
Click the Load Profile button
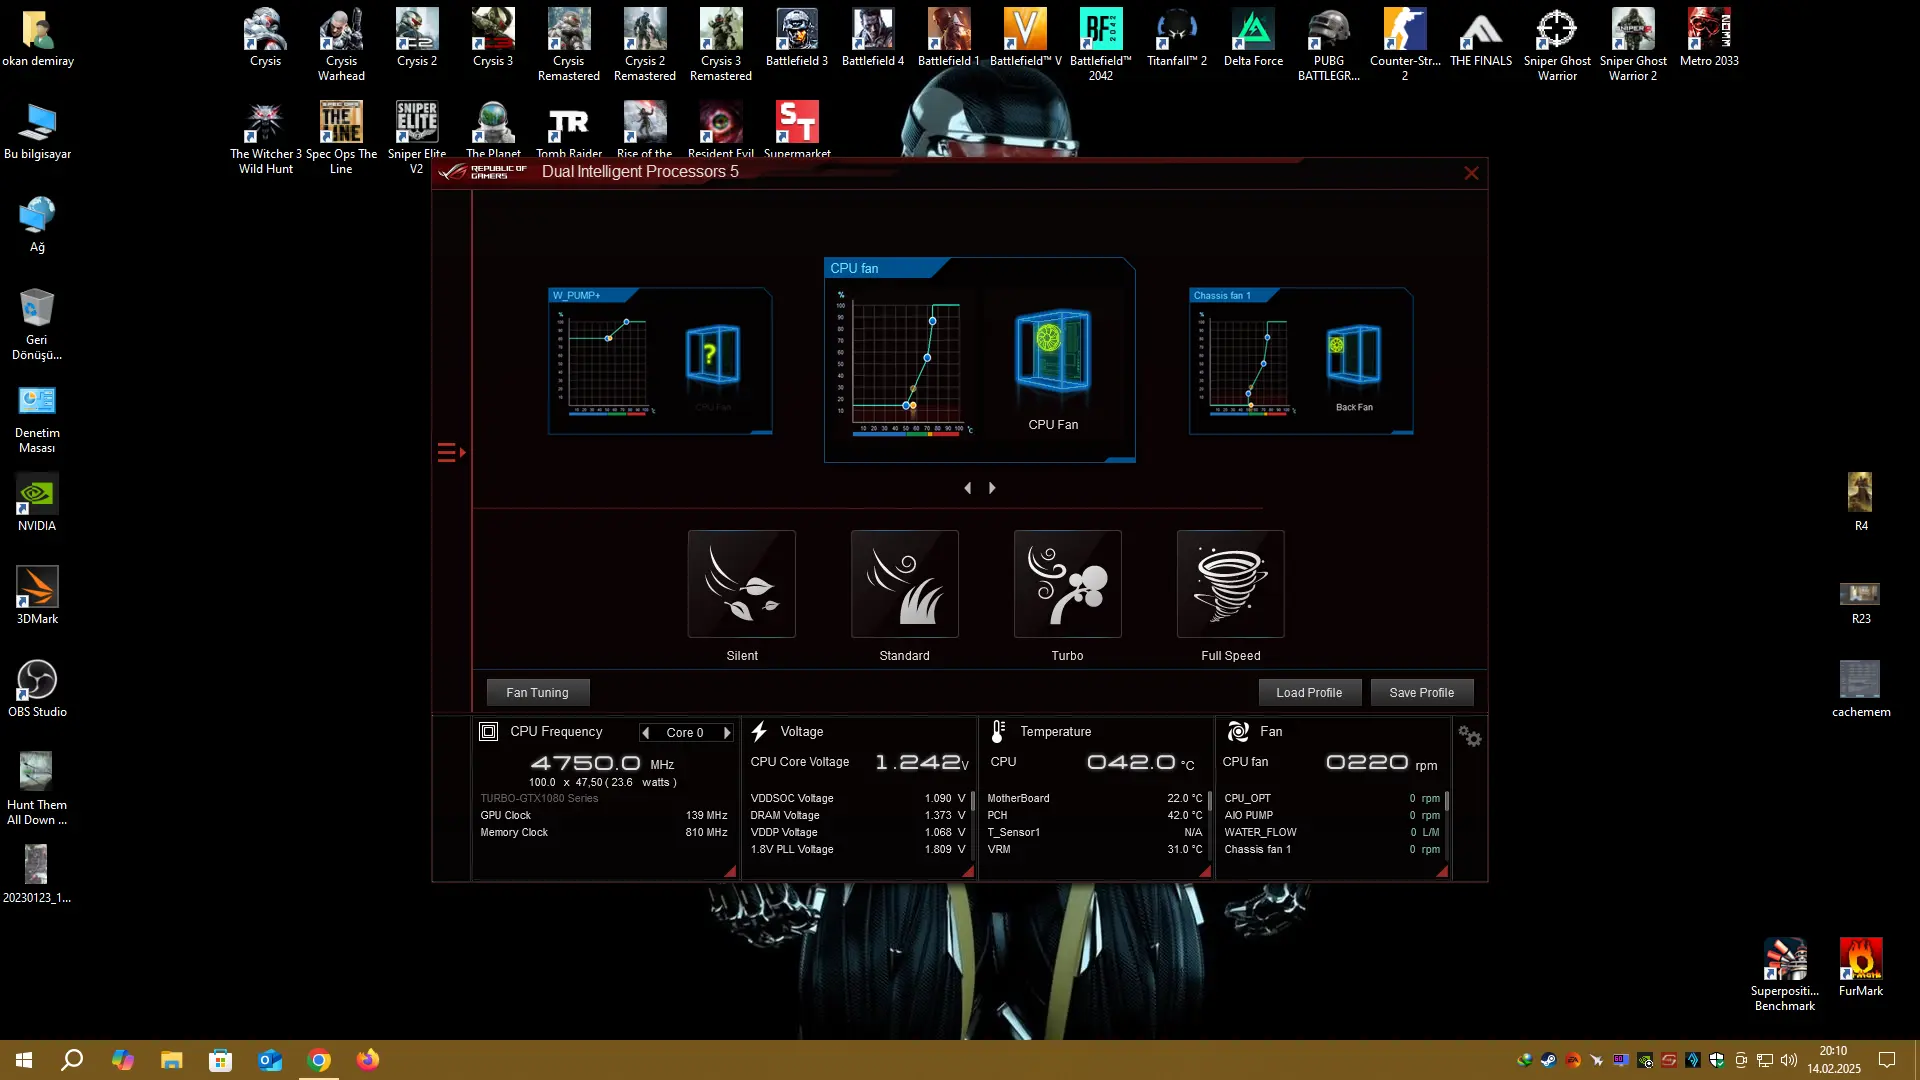pyautogui.click(x=1310, y=692)
